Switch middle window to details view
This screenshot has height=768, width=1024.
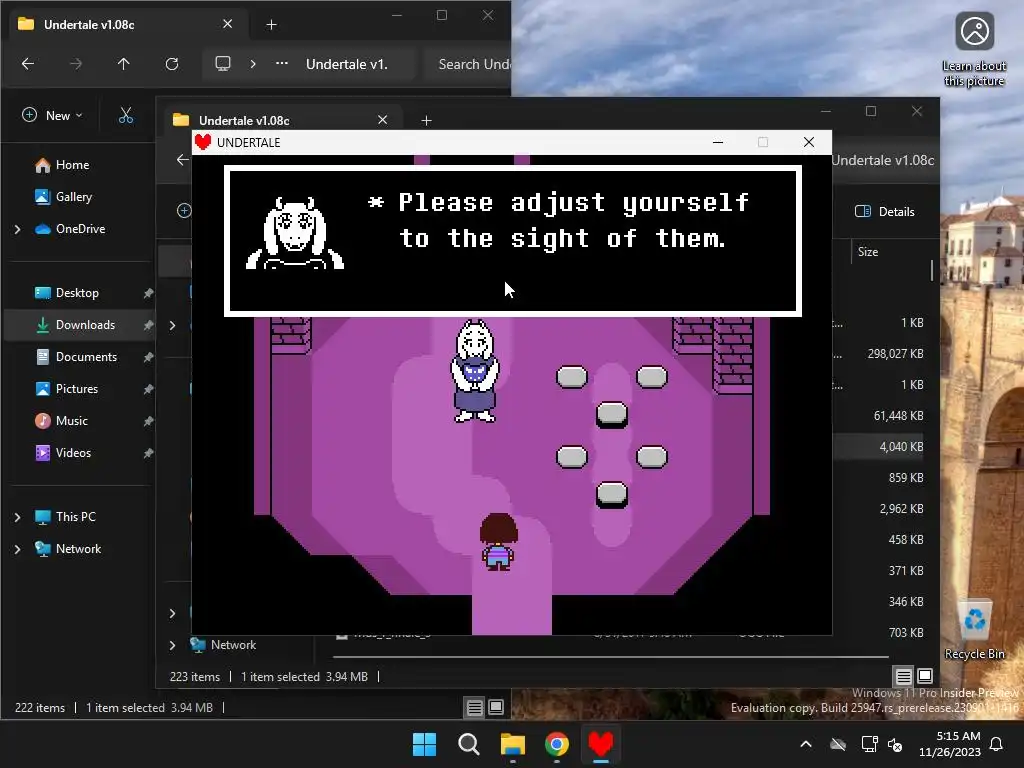click(x=904, y=677)
